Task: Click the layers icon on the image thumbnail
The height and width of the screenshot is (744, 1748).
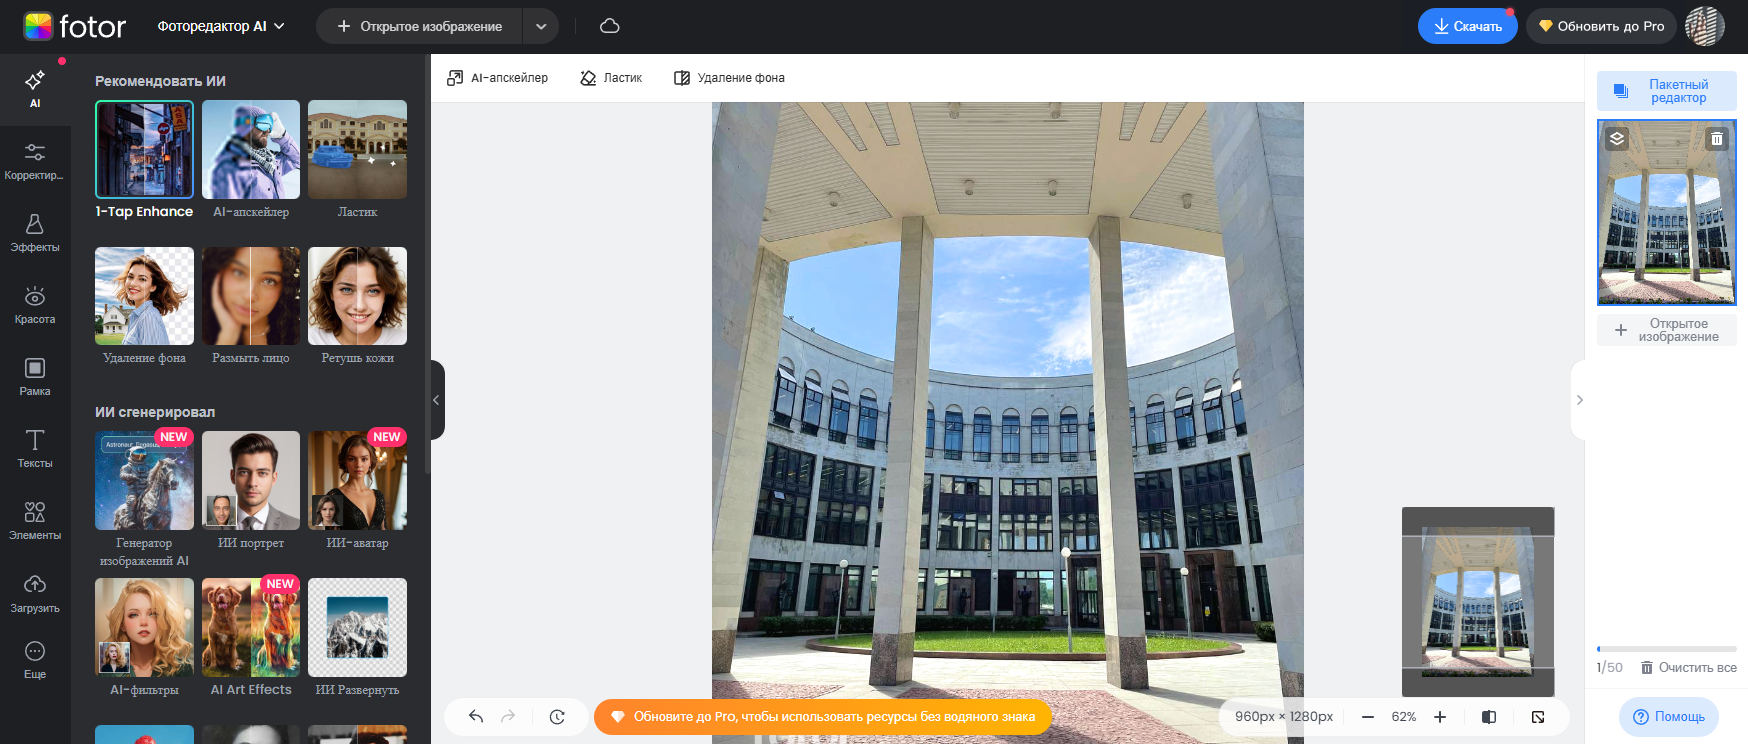Action: tap(1617, 139)
